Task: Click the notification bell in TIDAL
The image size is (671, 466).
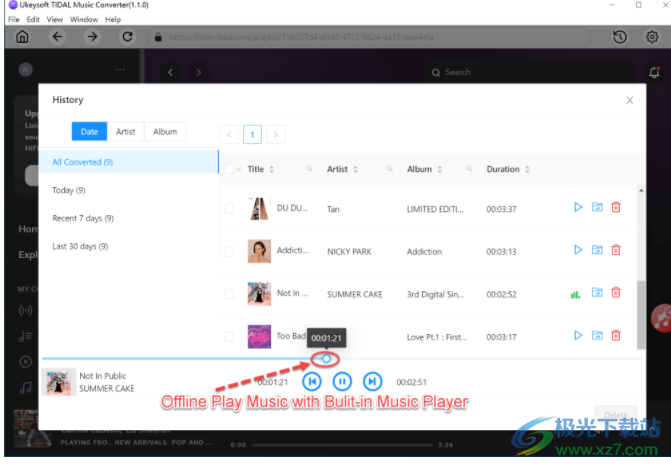Action: pos(654,72)
